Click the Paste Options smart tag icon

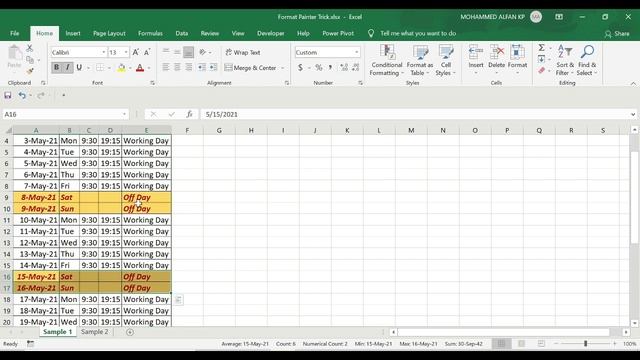tap(178, 300)
